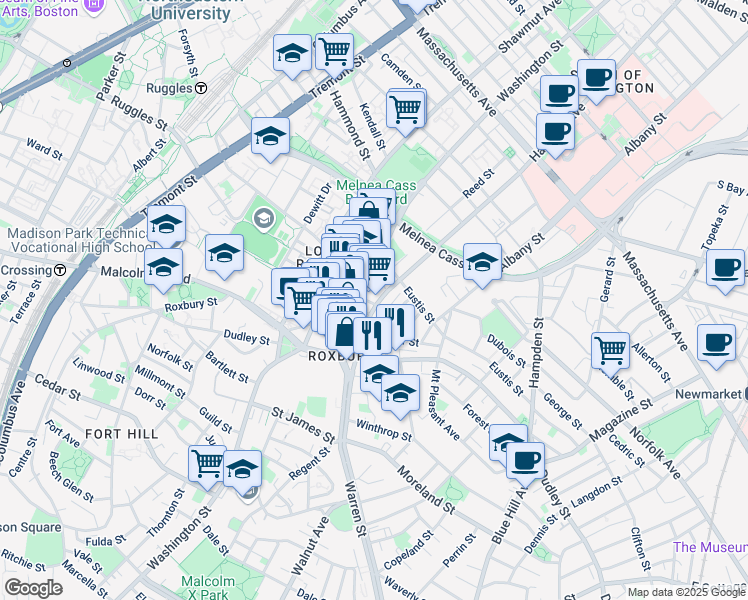Select the 'Mt Pleasant Ave' street label
This screenshot has width=748, height=600.
[x=446, y=405]
